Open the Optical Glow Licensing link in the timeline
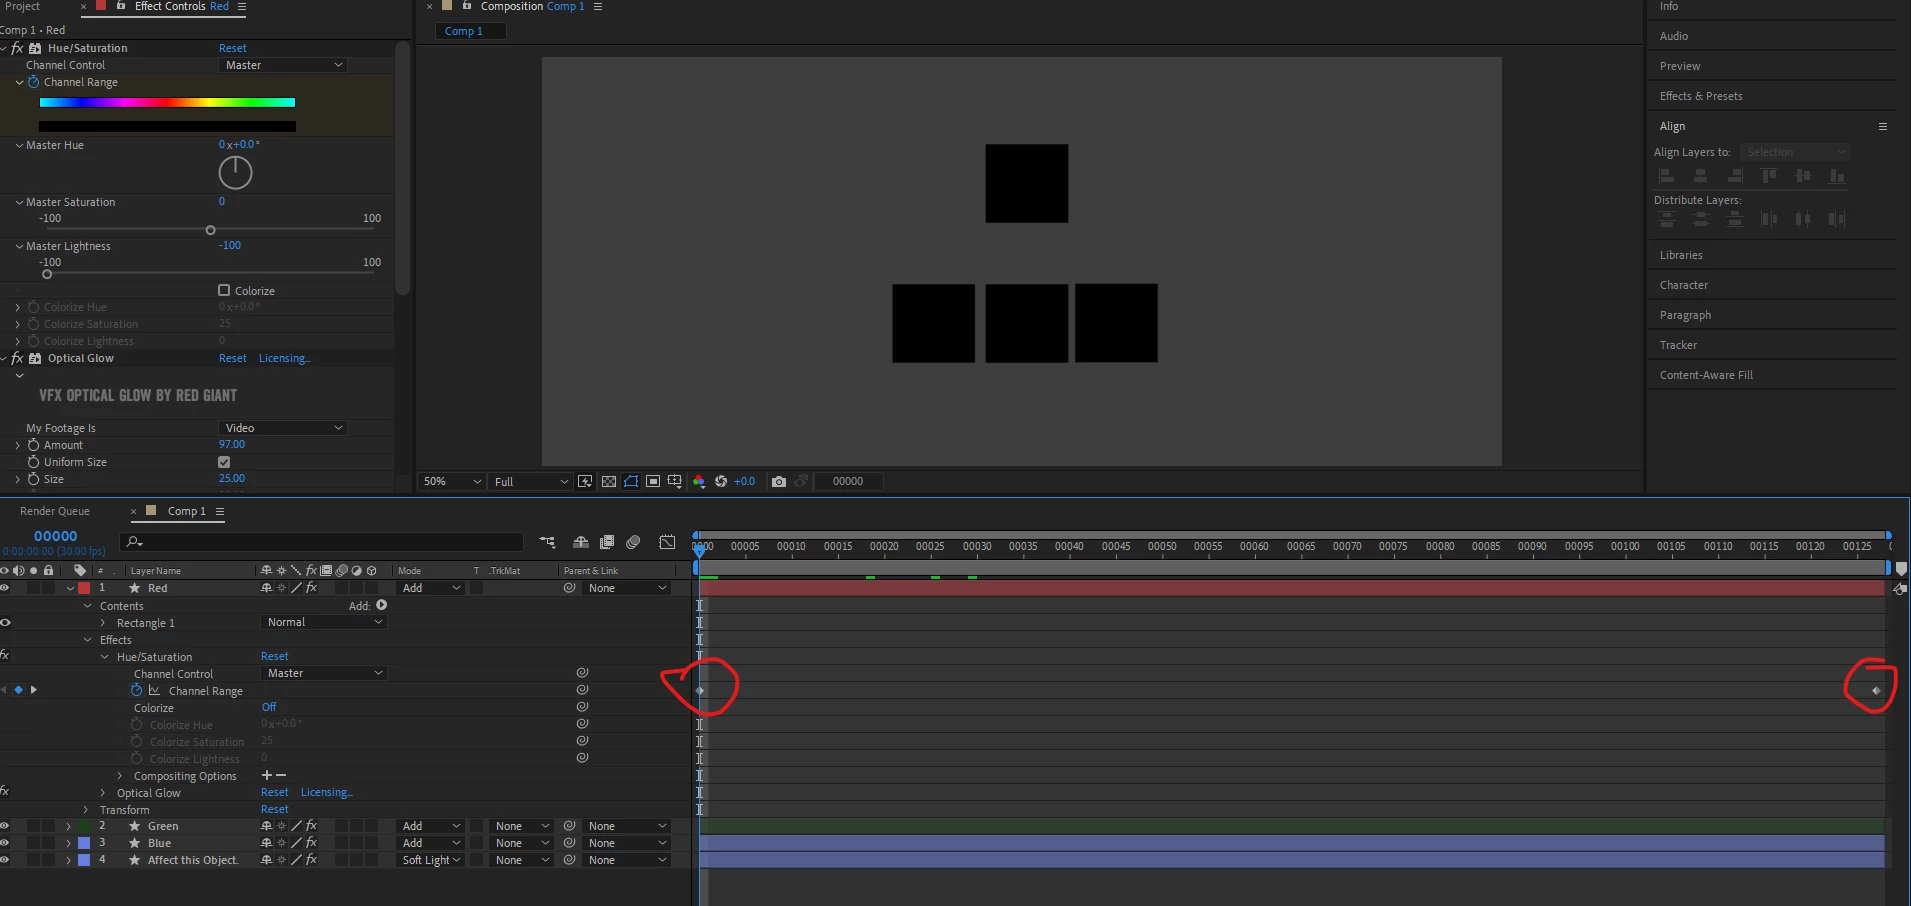Image resolution: width=1911 pixels, height=906 pixels. (326, 792)
